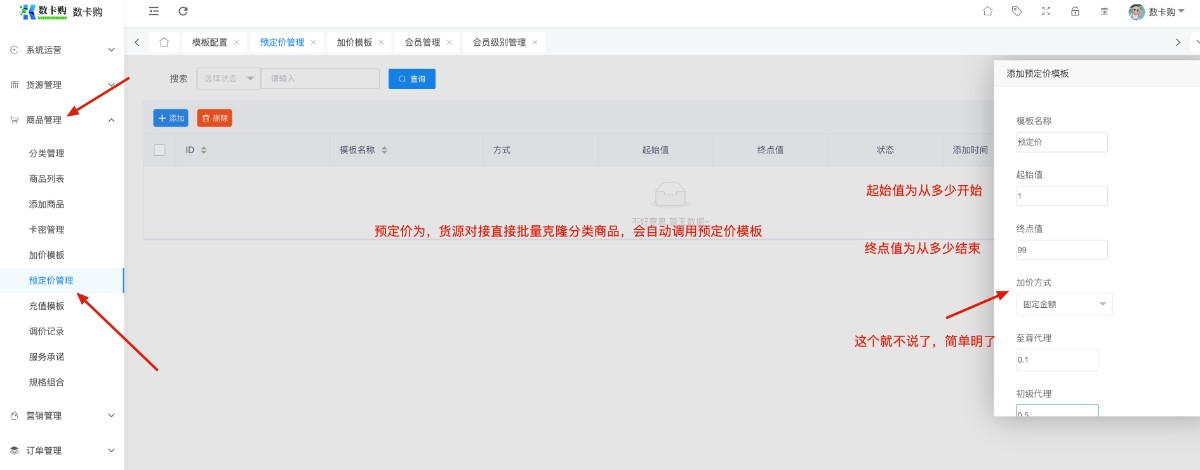
Task: Open 商品列表 in the sidebar
Action: tap(47, 179)
